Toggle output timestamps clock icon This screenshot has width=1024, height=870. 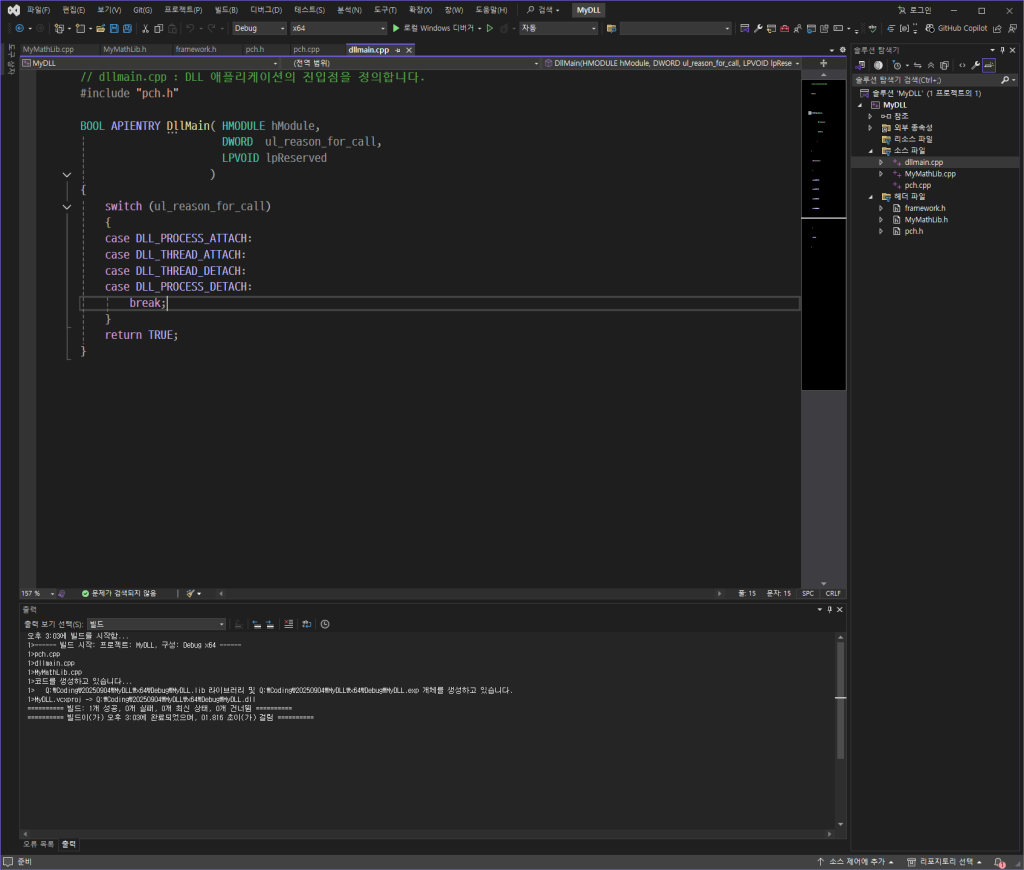[325, 624]
